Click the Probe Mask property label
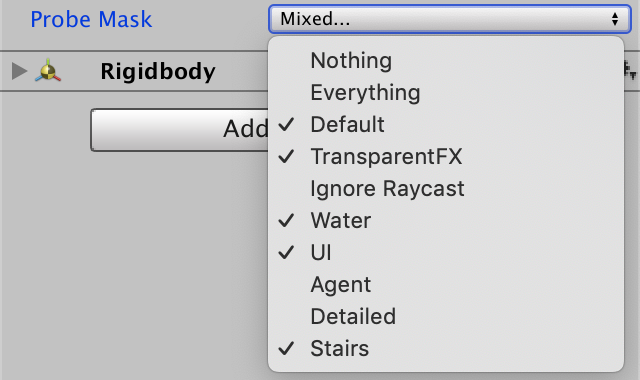This screenshot has height=380, width=640. coord(91,19)
